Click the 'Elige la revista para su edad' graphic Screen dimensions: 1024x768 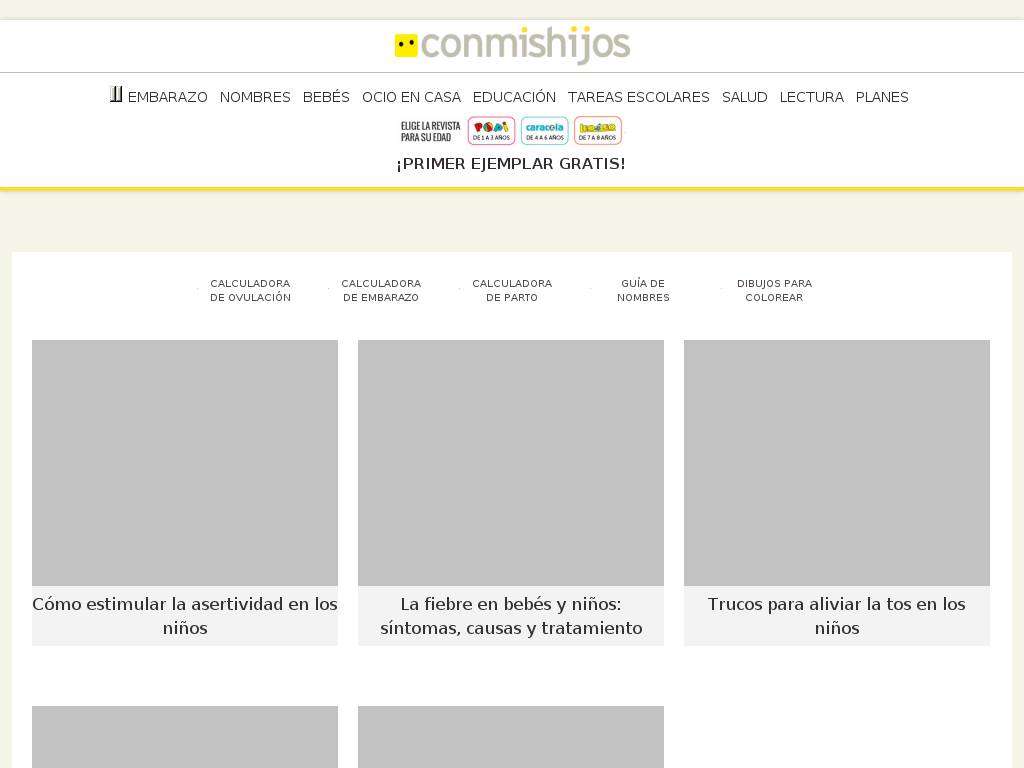(x=430, y=131)
